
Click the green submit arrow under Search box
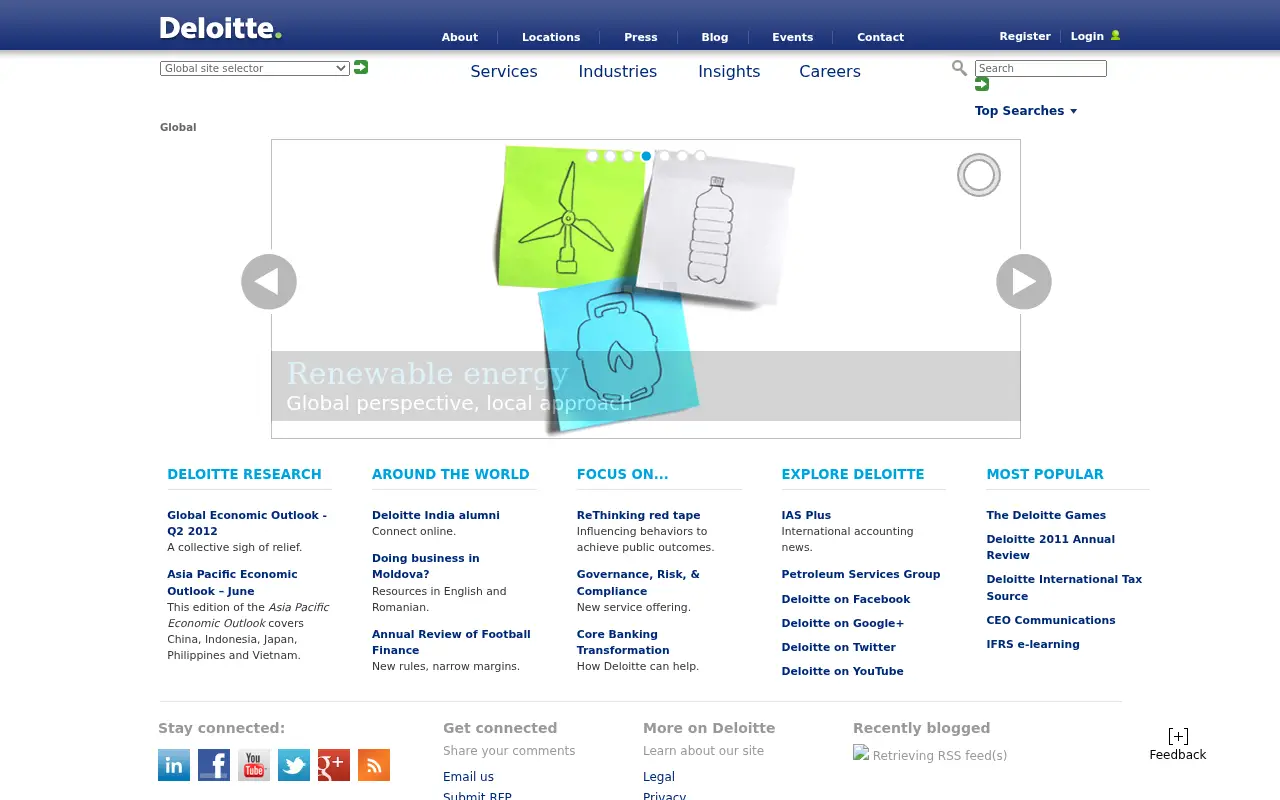[x=982, y=85]
